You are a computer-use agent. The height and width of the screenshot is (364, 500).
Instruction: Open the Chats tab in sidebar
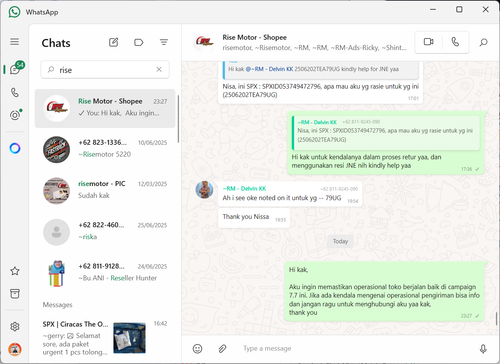(15, 69)
